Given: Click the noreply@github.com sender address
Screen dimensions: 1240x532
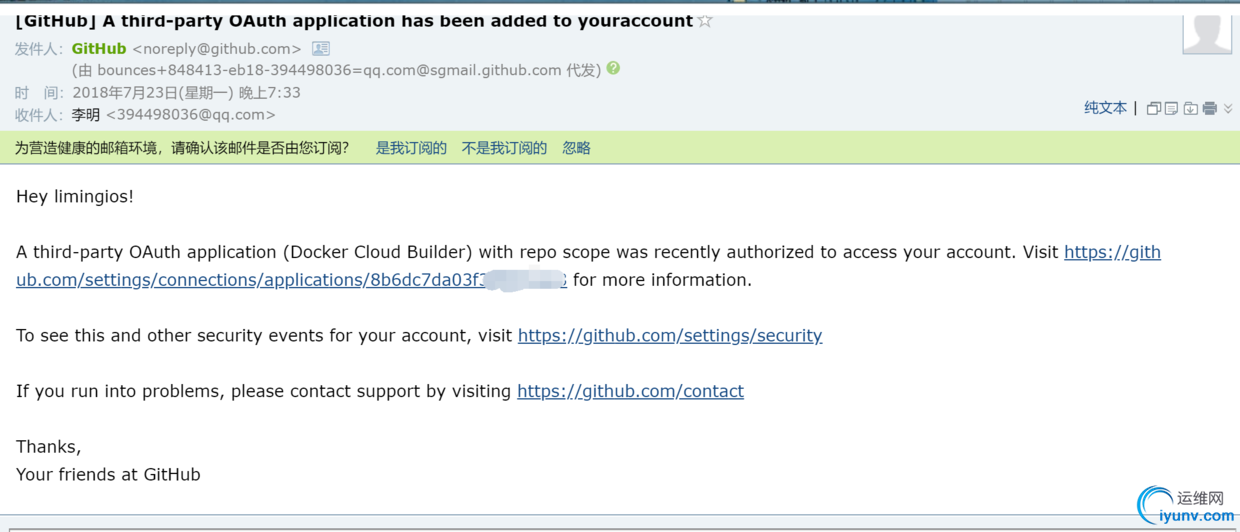Looking at the screenshot, I should click(217, 49).
